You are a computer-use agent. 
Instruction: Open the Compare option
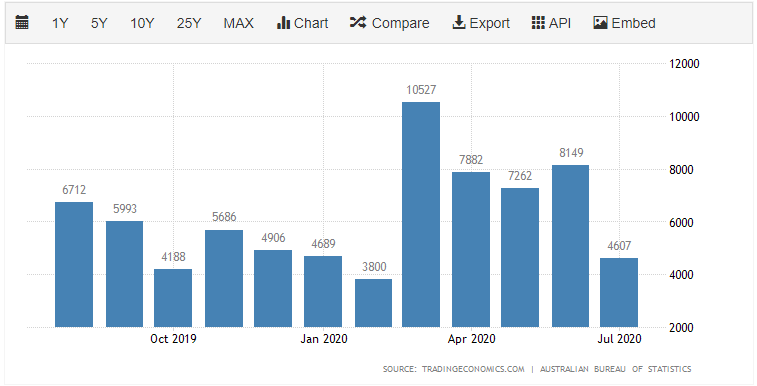point(390,23)
